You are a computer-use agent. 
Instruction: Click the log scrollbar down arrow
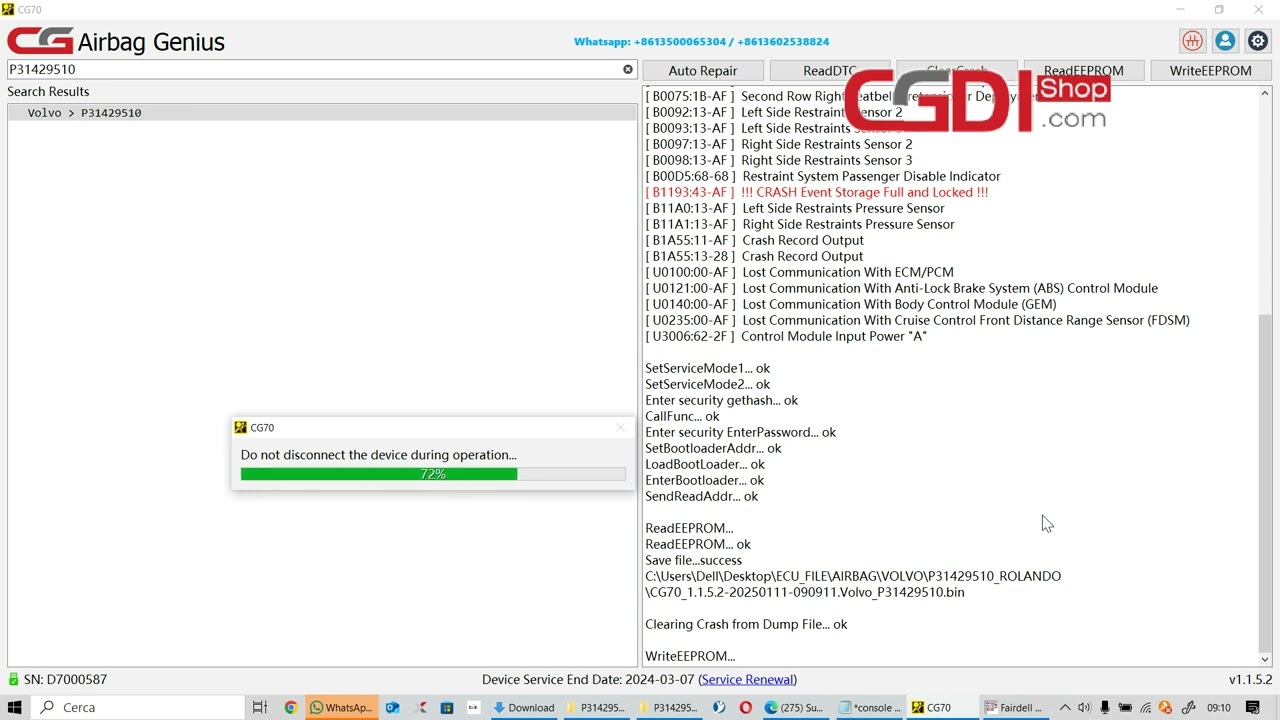tap(1265, 659)
